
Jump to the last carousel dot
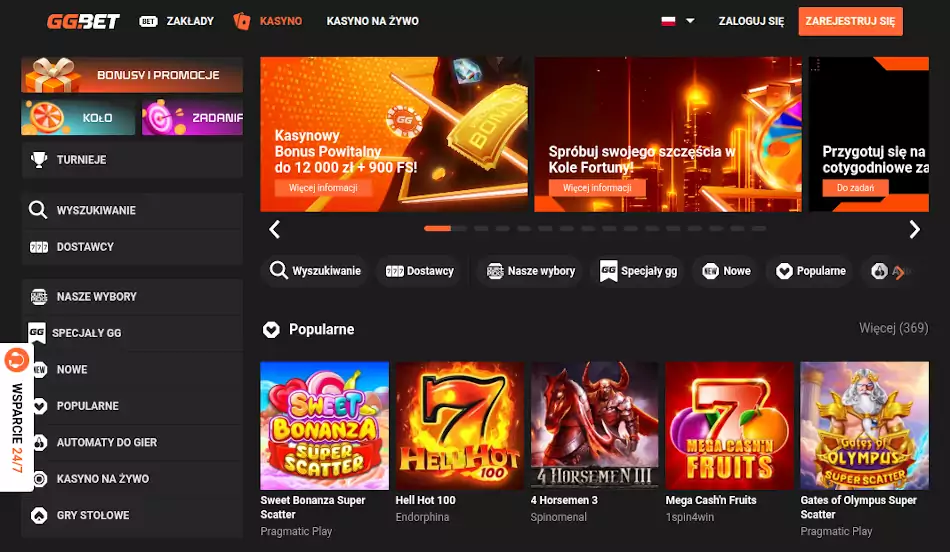(x=759, y=228)
